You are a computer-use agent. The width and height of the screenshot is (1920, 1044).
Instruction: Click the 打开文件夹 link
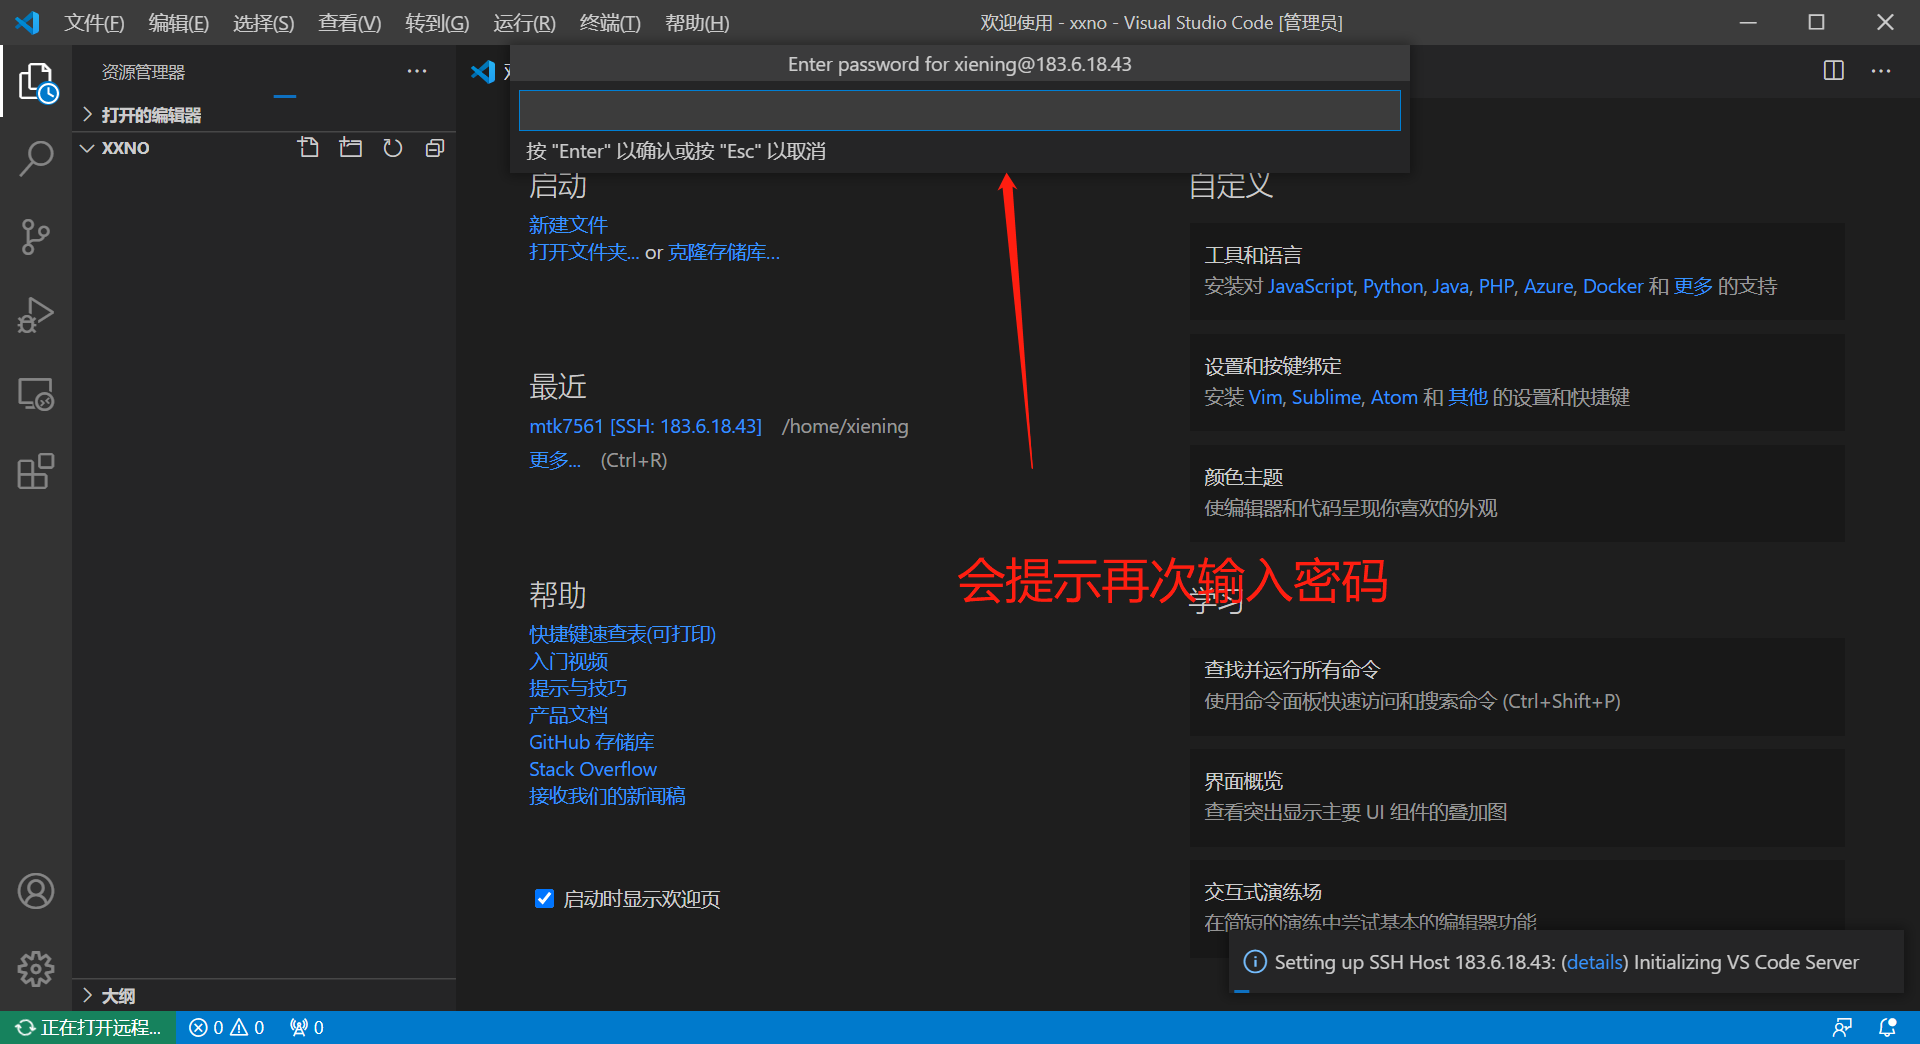click(x=584, y=252)
